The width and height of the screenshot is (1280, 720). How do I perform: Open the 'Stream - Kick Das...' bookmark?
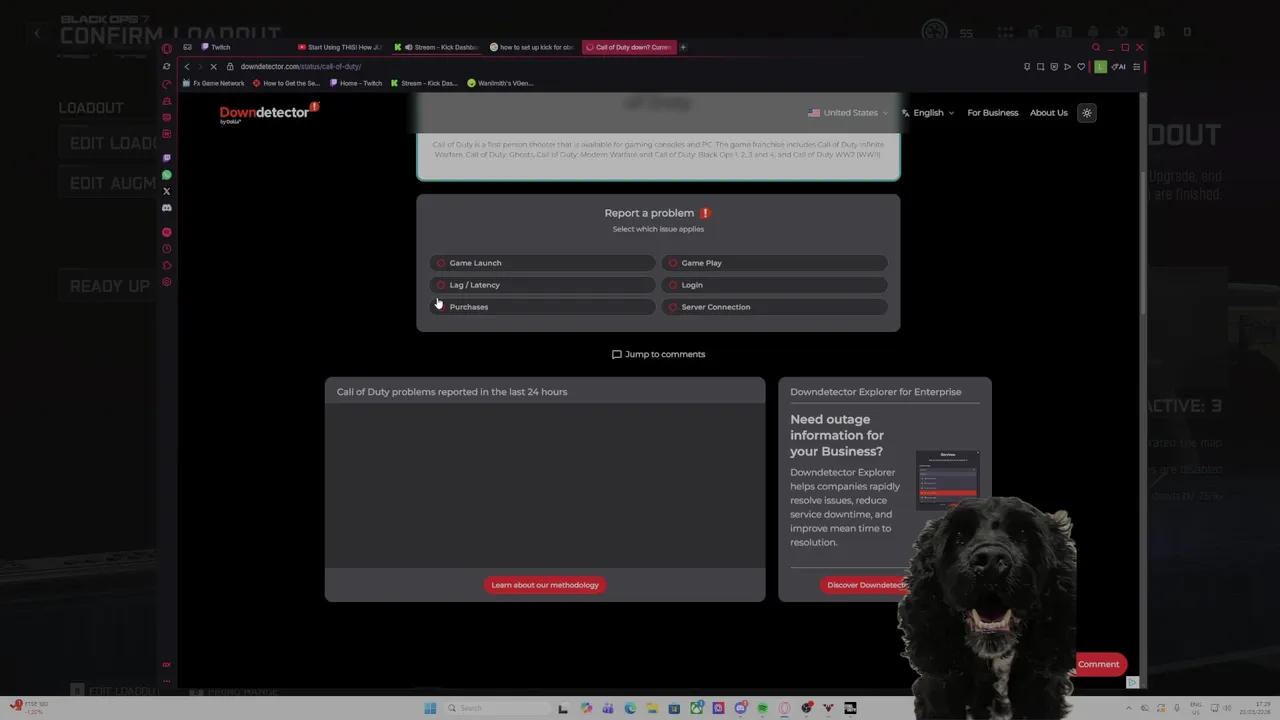click(424, 83)
